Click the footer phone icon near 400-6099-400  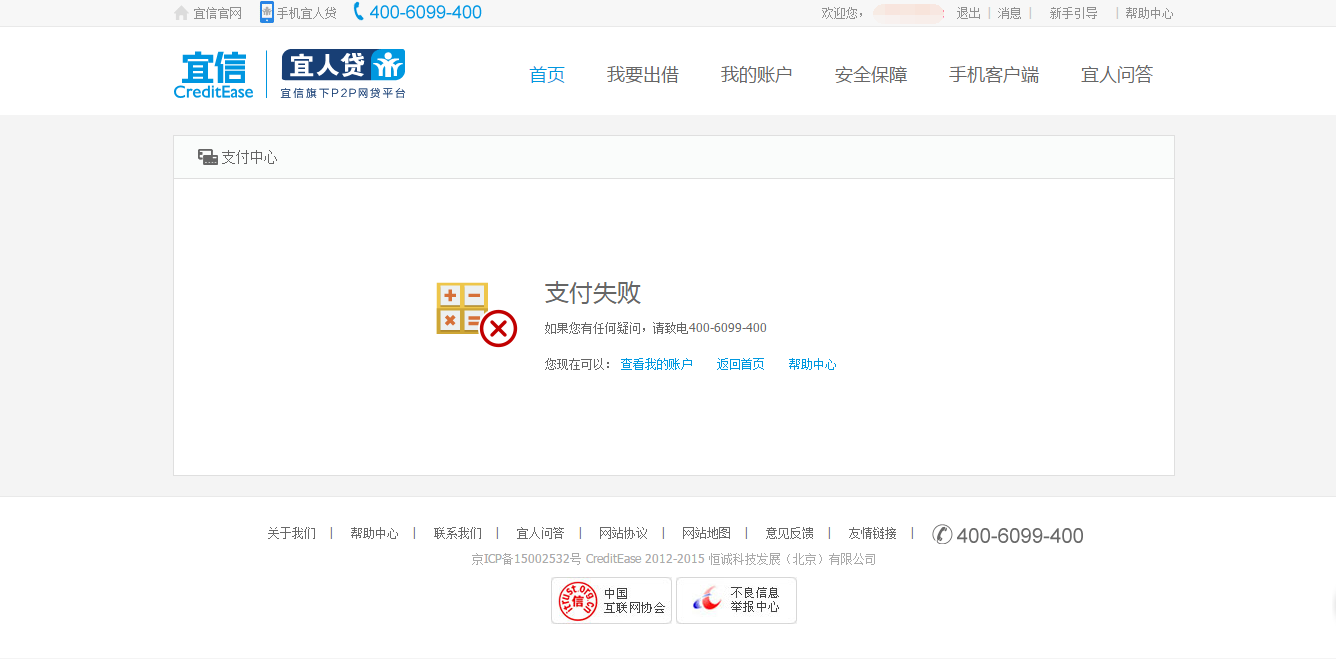(x=942, y=534)
